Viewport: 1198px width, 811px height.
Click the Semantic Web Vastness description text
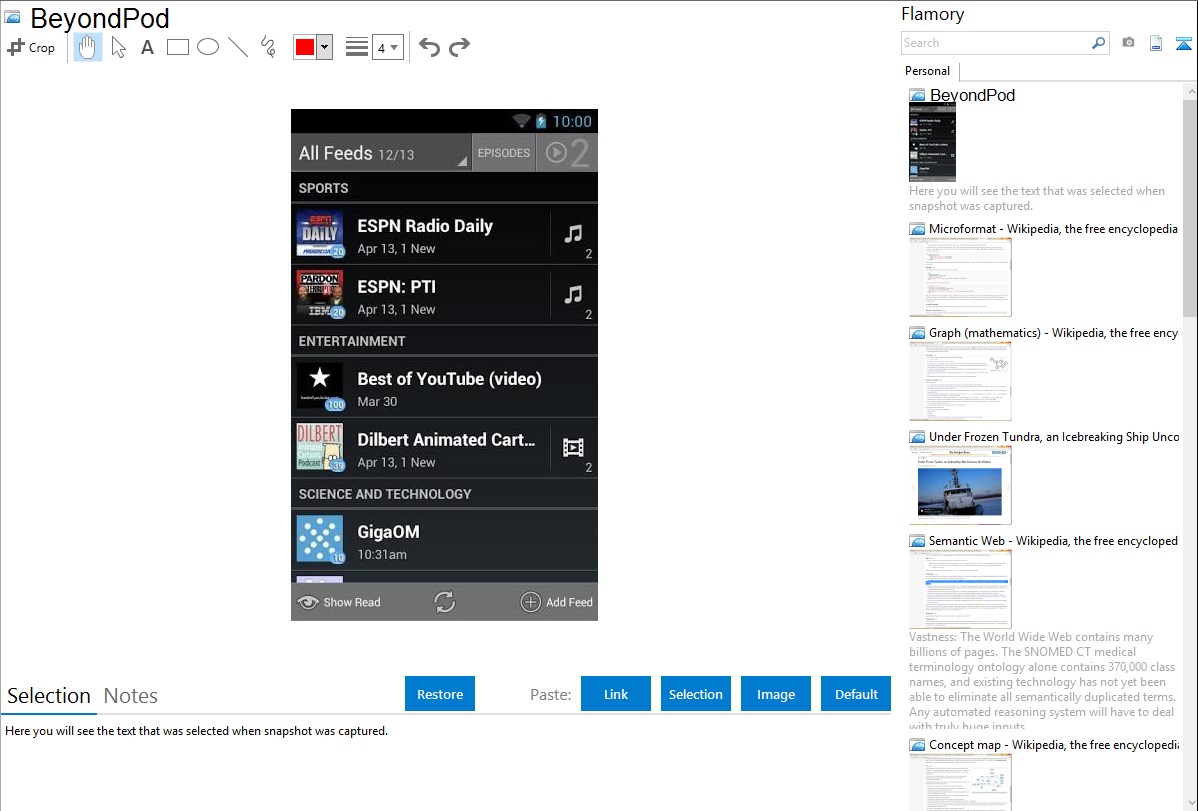1042,681
